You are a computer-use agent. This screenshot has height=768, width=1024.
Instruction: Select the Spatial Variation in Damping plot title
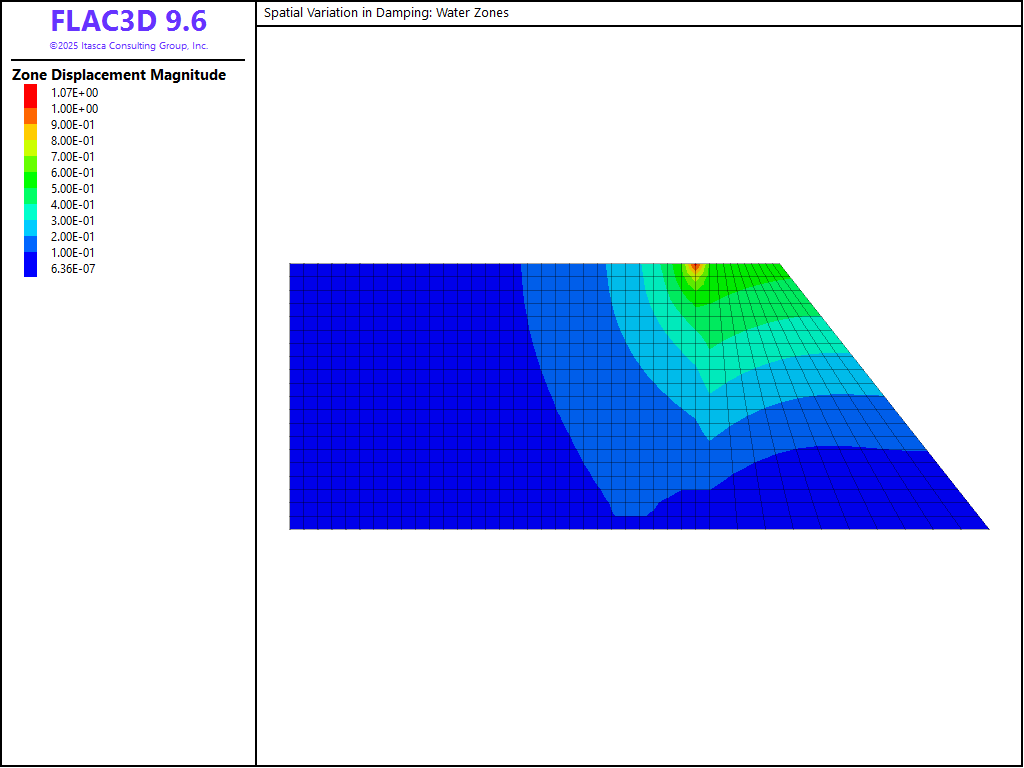386,13
